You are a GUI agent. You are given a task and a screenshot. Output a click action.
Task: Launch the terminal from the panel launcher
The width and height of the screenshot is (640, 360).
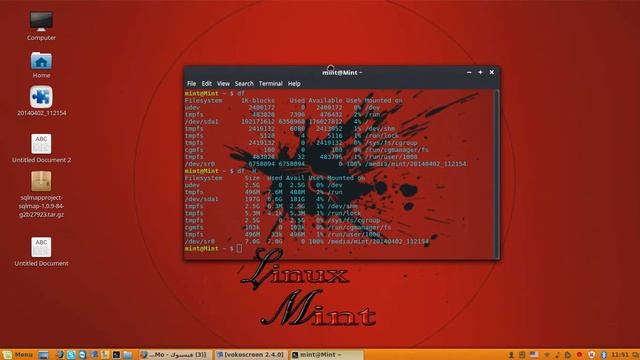[x=116, y=355]
